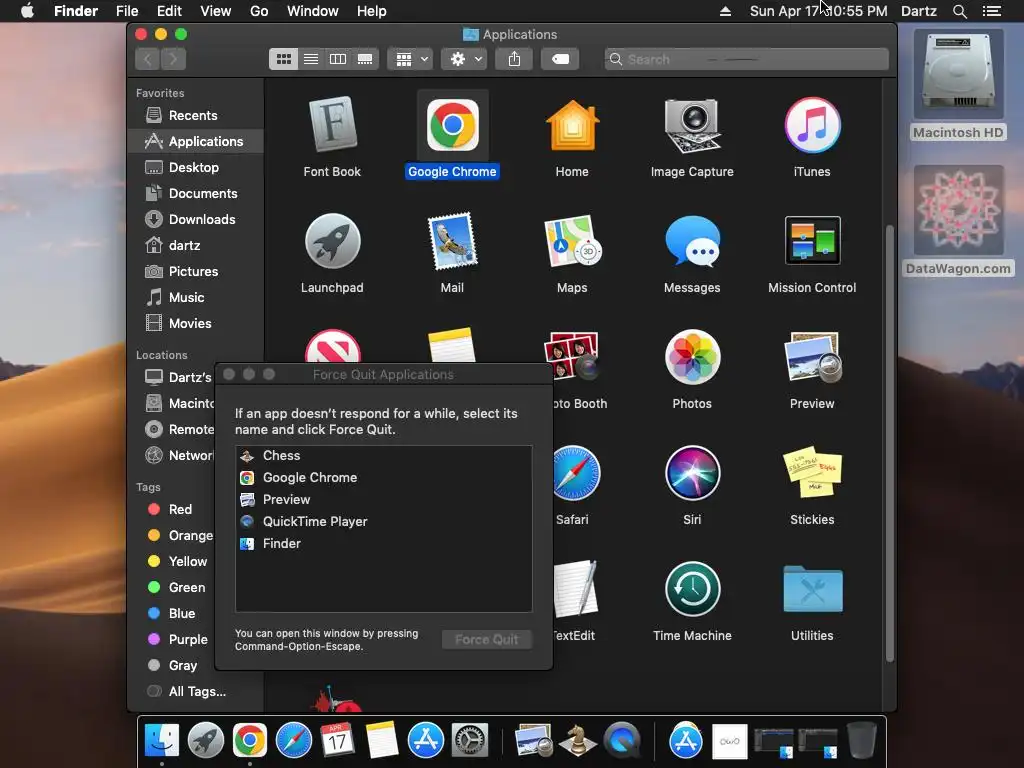Open the Siri app icon

coord(692,473)
